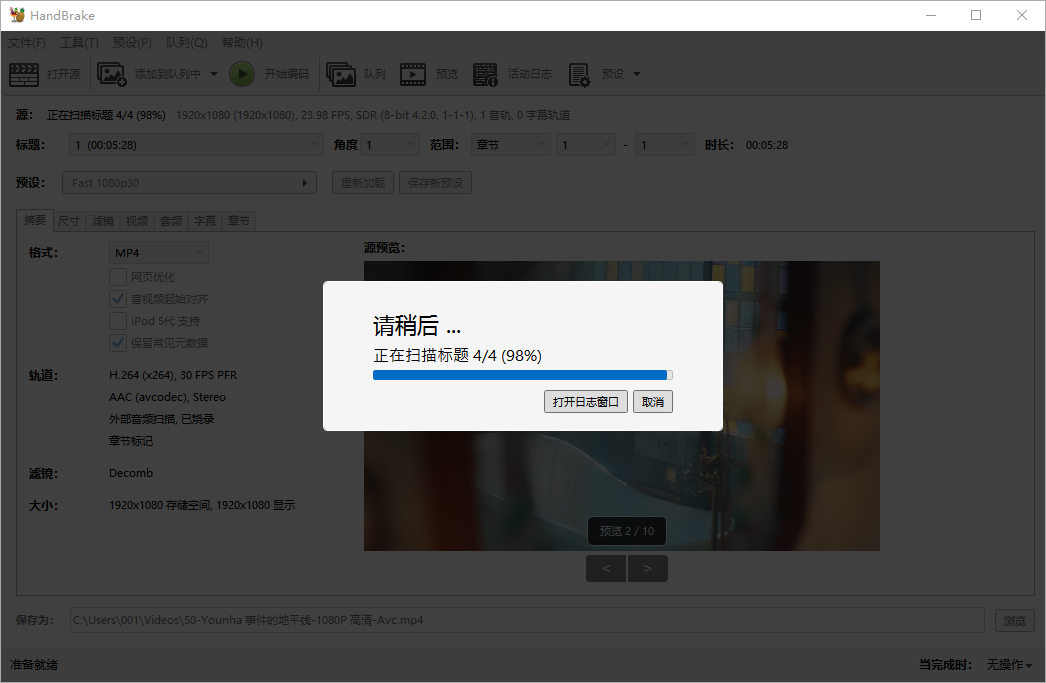Screen dimensions: 1046x683
Task: Show the previous preview image
Action: point(606,568)
